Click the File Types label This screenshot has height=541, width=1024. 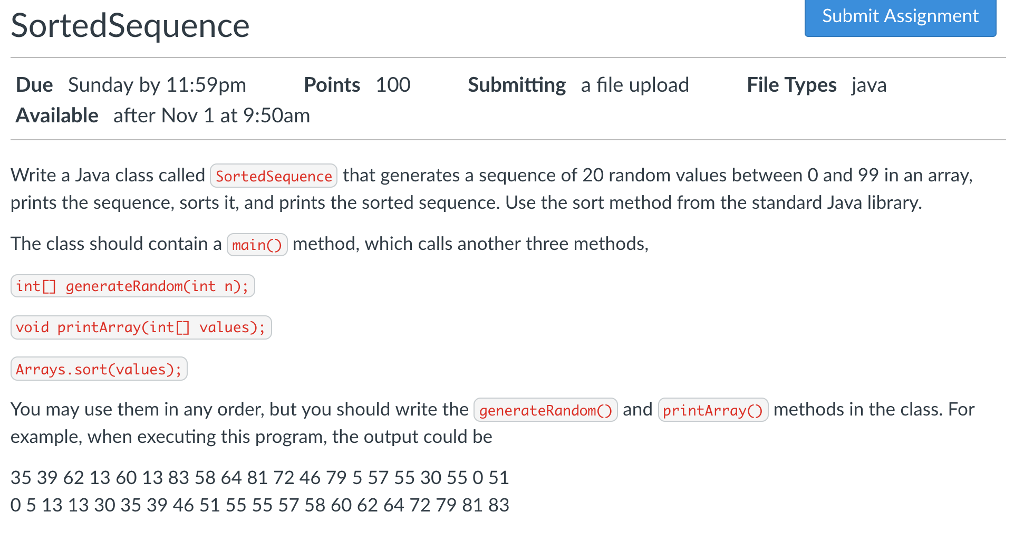(792, 85)
